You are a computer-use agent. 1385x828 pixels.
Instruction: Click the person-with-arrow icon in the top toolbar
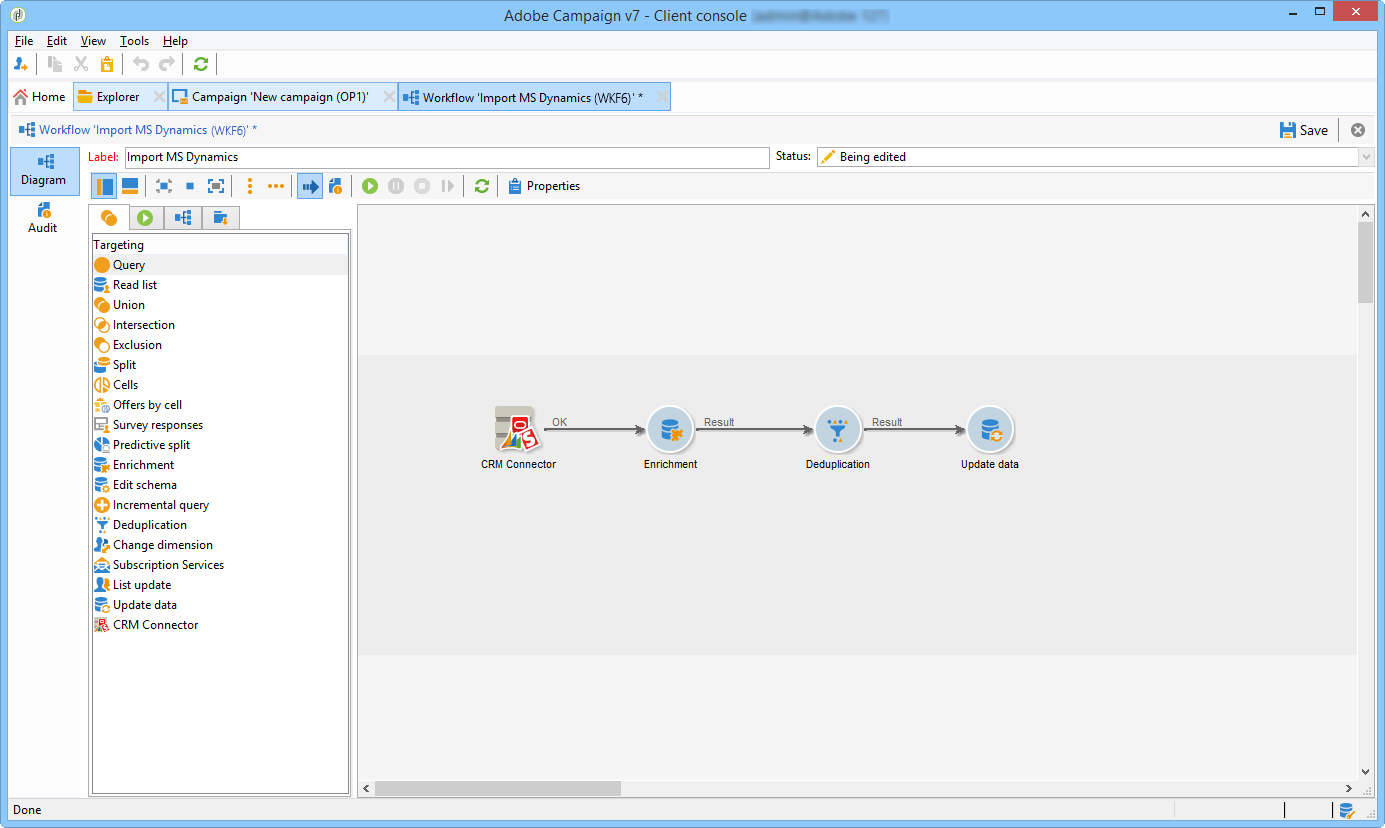21,64
